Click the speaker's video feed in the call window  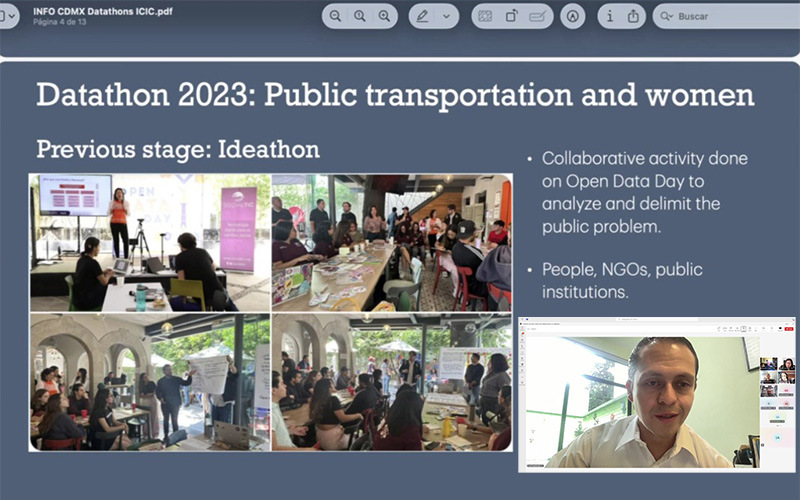tap(640, 400)
